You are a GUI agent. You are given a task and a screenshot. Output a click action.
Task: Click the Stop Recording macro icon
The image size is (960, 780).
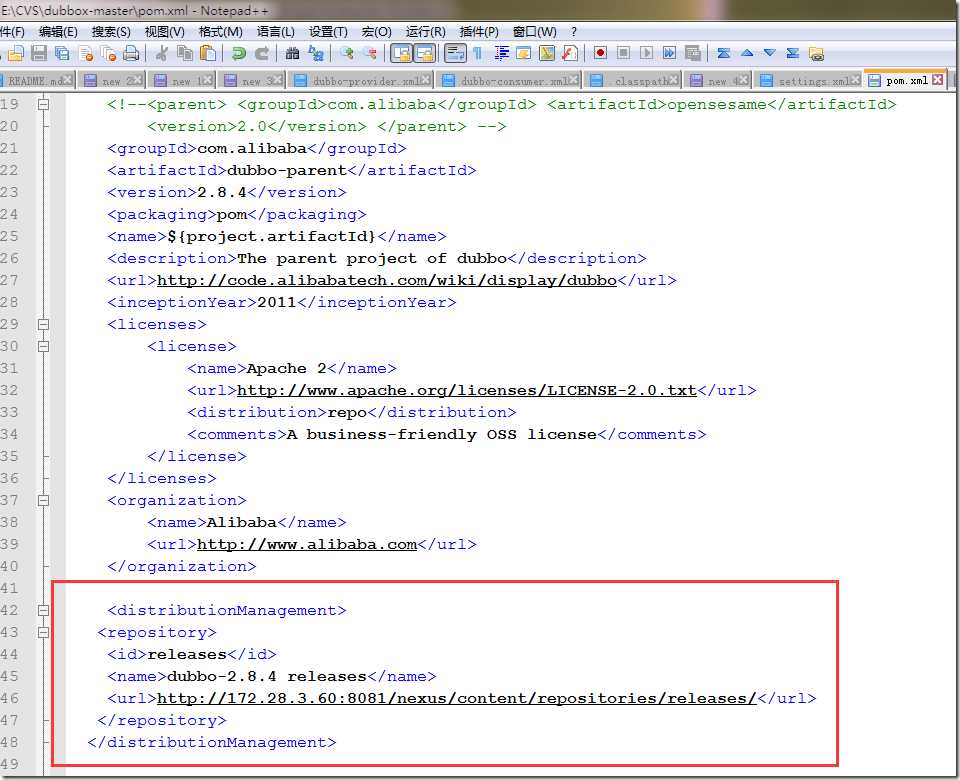(x=623, y=53)
